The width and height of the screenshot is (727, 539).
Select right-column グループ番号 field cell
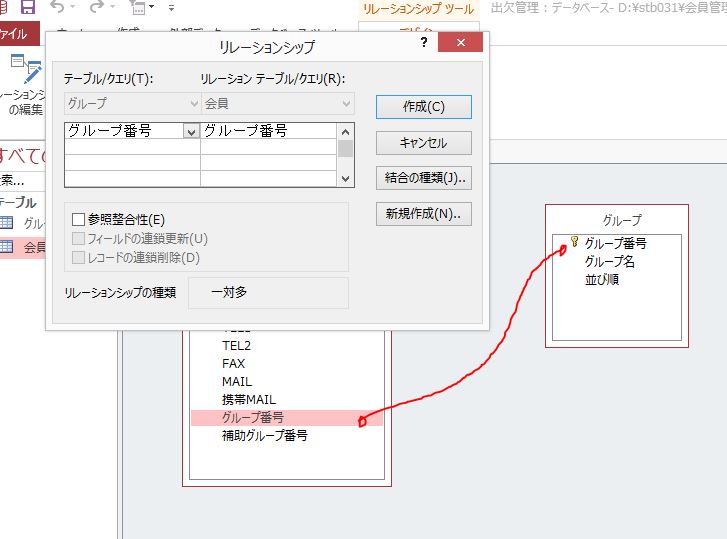click(268, 131)
